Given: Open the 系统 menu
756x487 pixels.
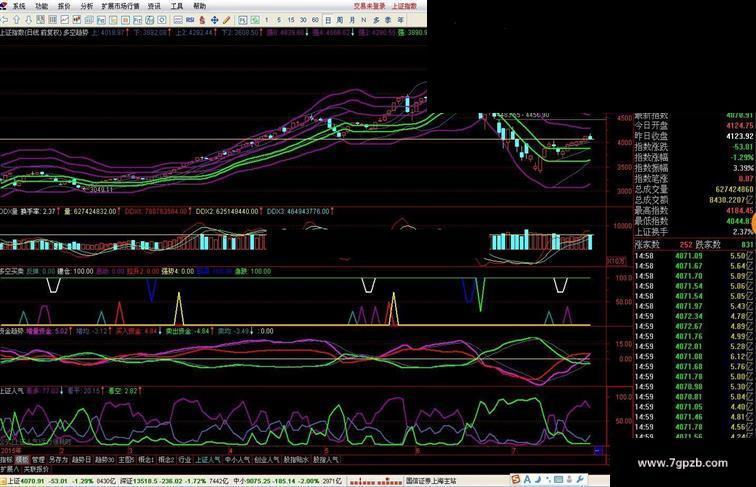Looking at the screenshot, I should pos(19,6).
